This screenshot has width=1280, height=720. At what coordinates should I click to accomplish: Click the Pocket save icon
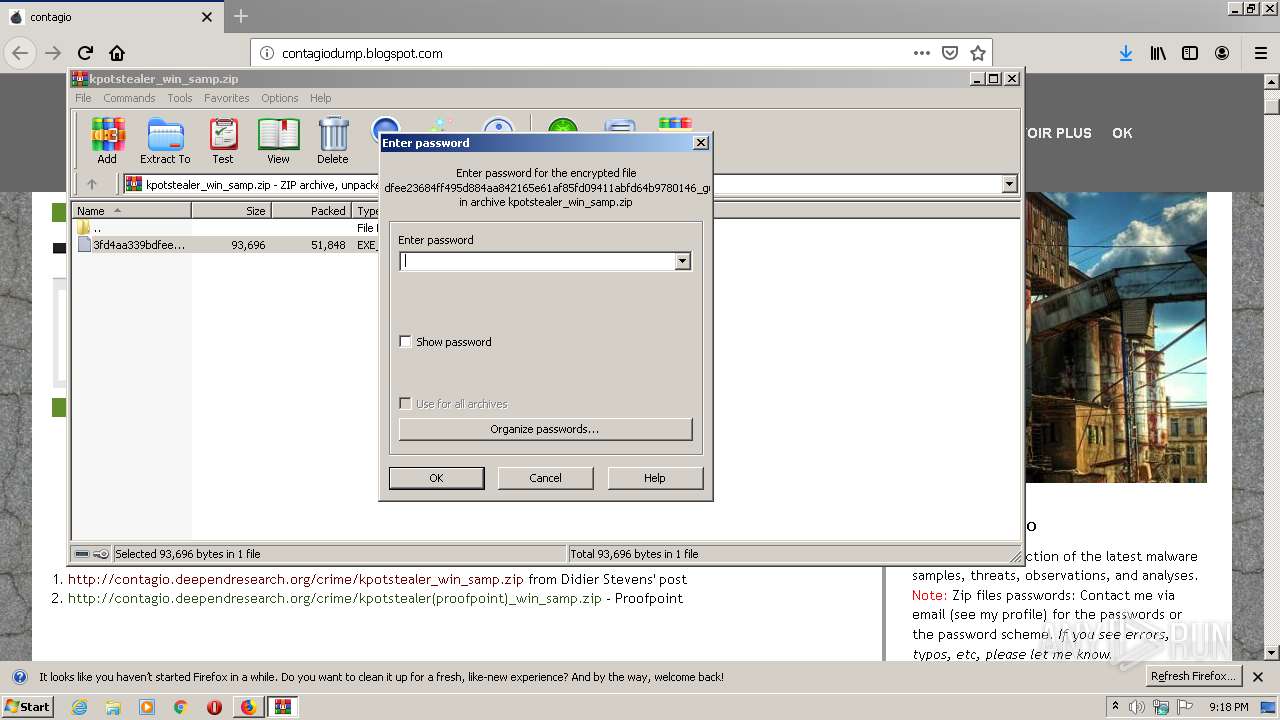pyautogui.click(x=950, y=53)
